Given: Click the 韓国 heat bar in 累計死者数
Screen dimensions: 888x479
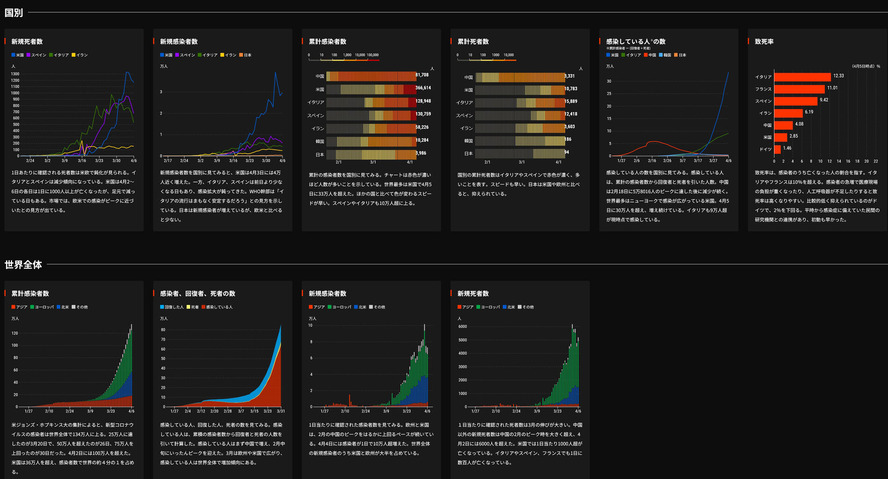Looking at the screenshot, I should [x=520, y=140].
